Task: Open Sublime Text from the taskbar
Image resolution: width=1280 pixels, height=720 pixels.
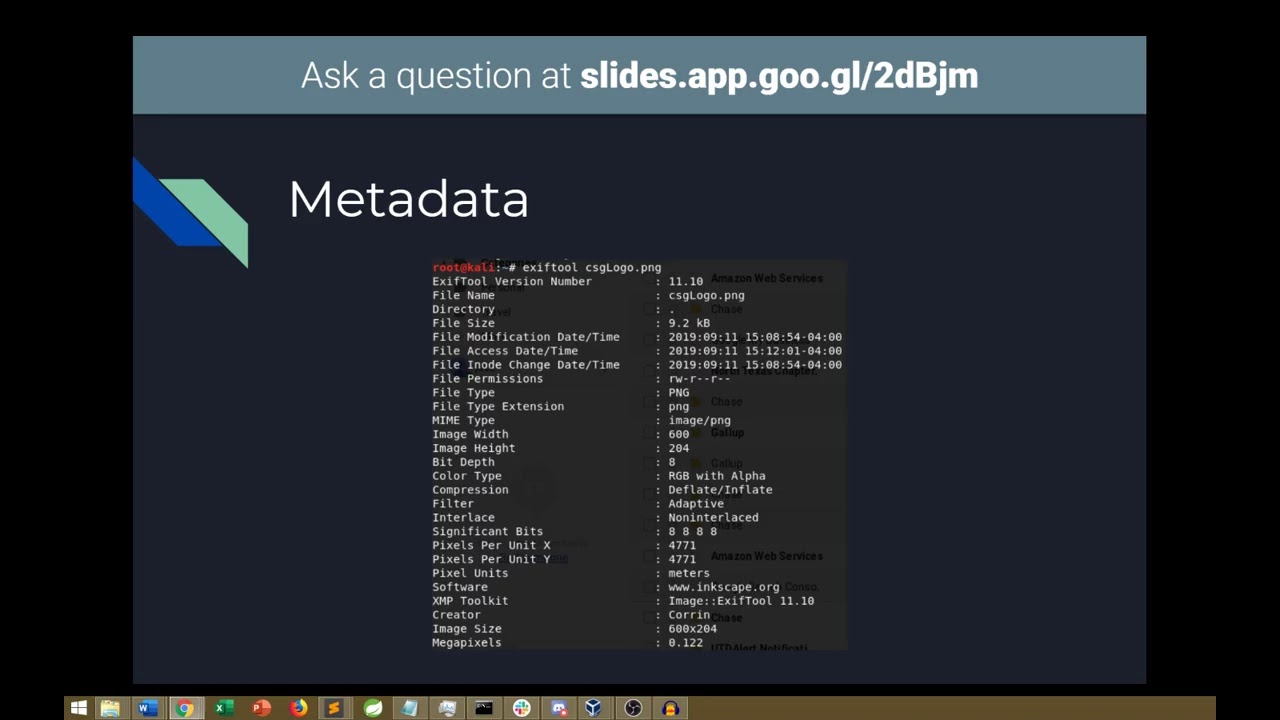Action: point(334,708)
